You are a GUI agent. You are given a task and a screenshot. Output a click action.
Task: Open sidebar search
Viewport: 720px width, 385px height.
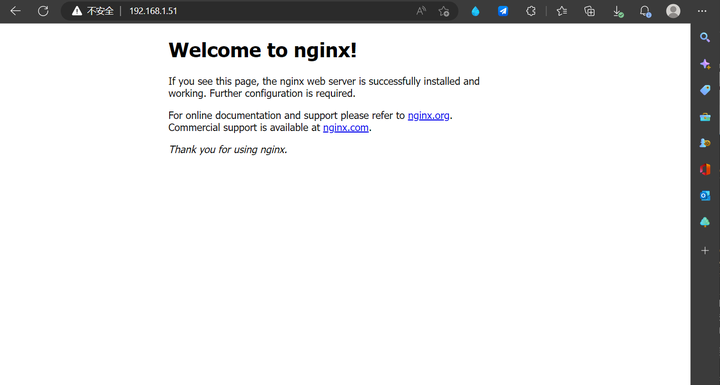[705, 38]
